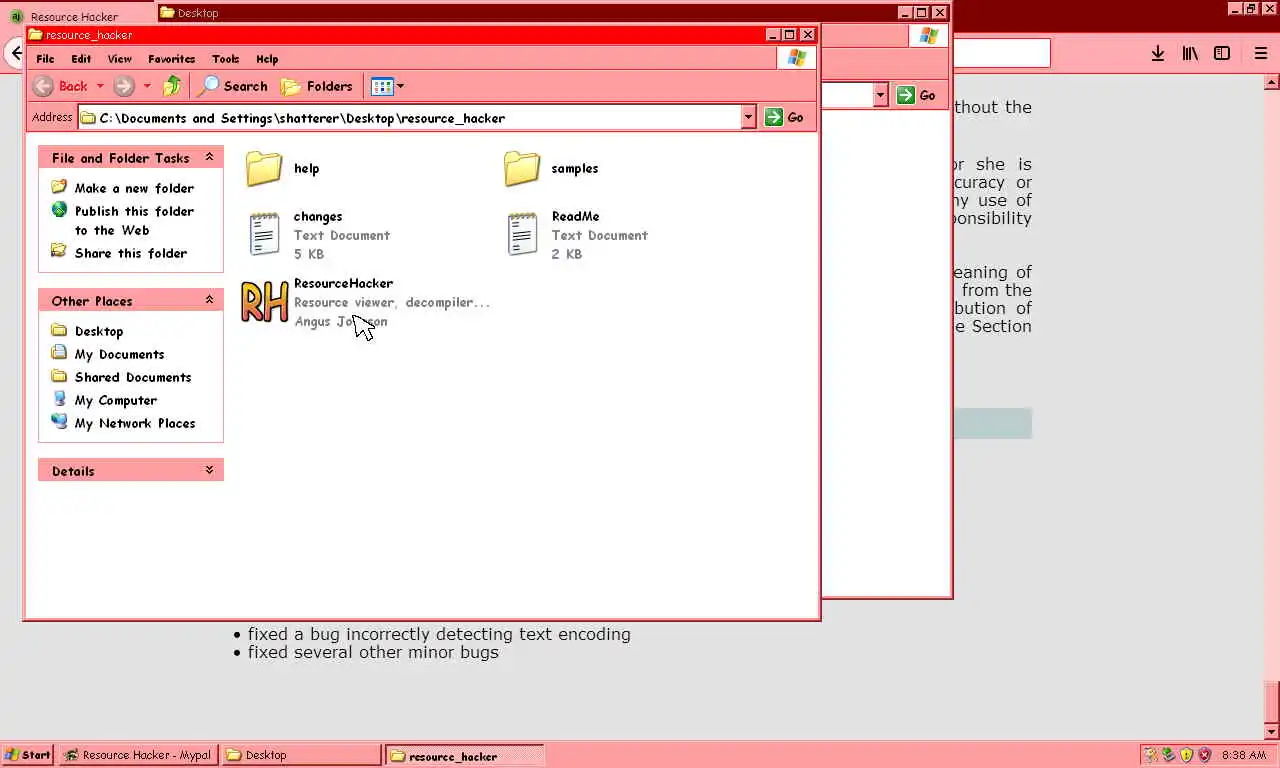Screen dimensions: 1280x768
Task: Open browser Downloads arrow icon
Action: click(x=1157, y=53)
